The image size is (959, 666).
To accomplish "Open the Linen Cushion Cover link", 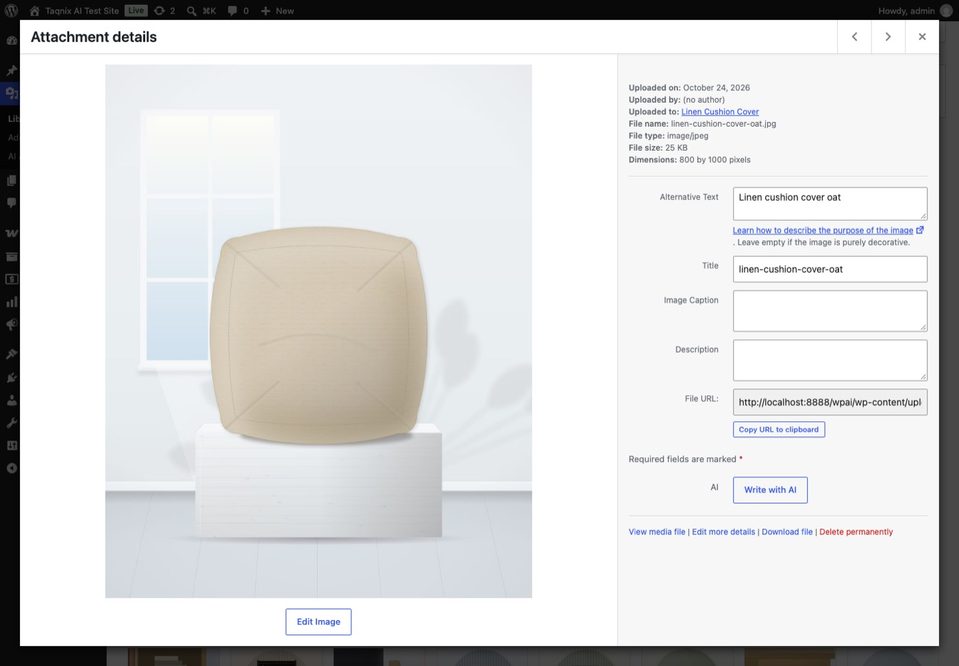I will click(x=720, y=112).
